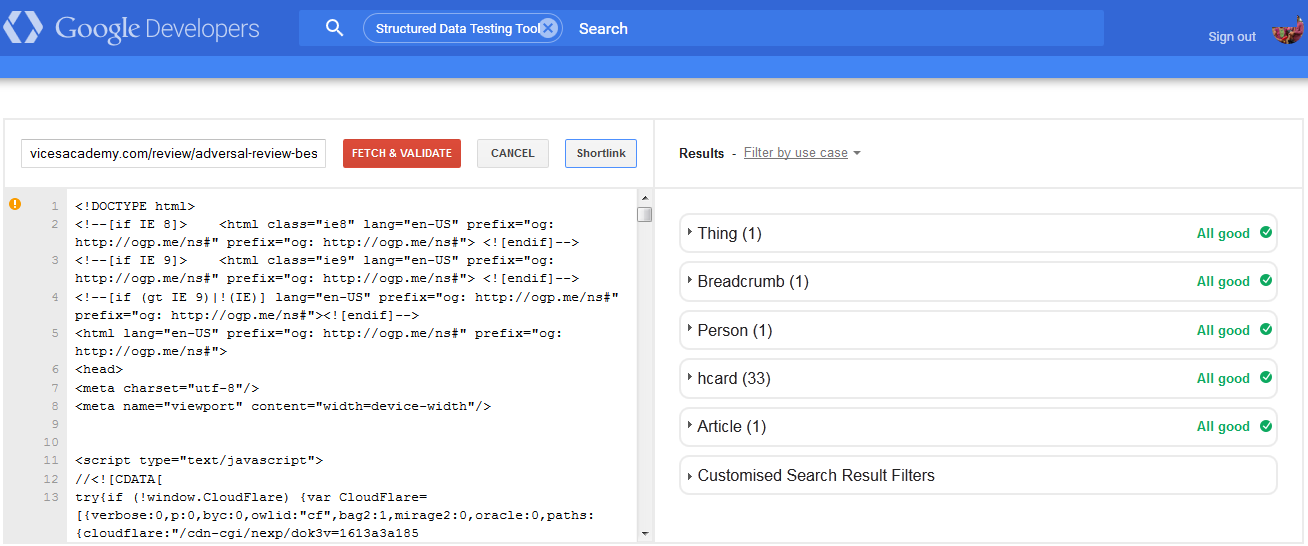This screenshot has width=1308, height=546.
Task: Click the green check icon for Person
Action: (x=1266, y=329)
